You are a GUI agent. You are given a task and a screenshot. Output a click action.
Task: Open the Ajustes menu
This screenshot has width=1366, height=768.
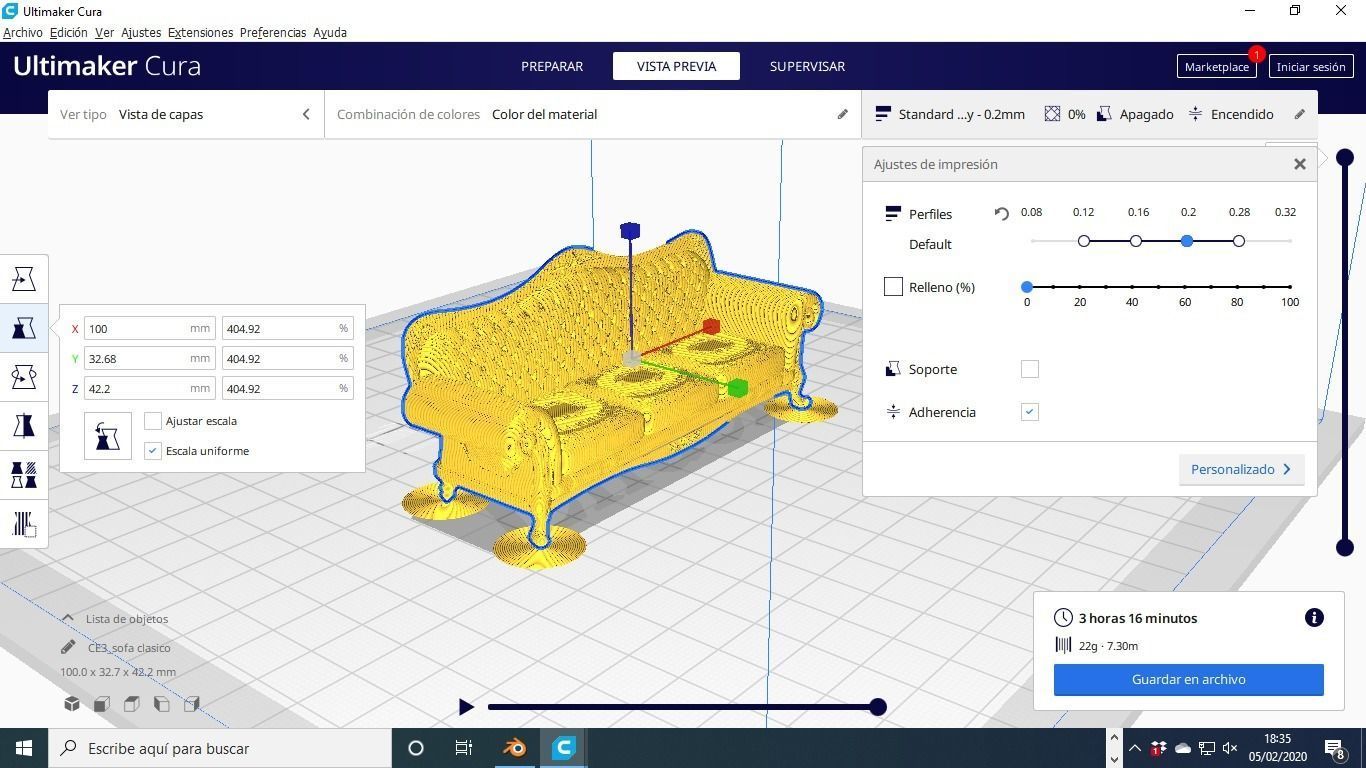pyautogui.click(x=141, y=32)
